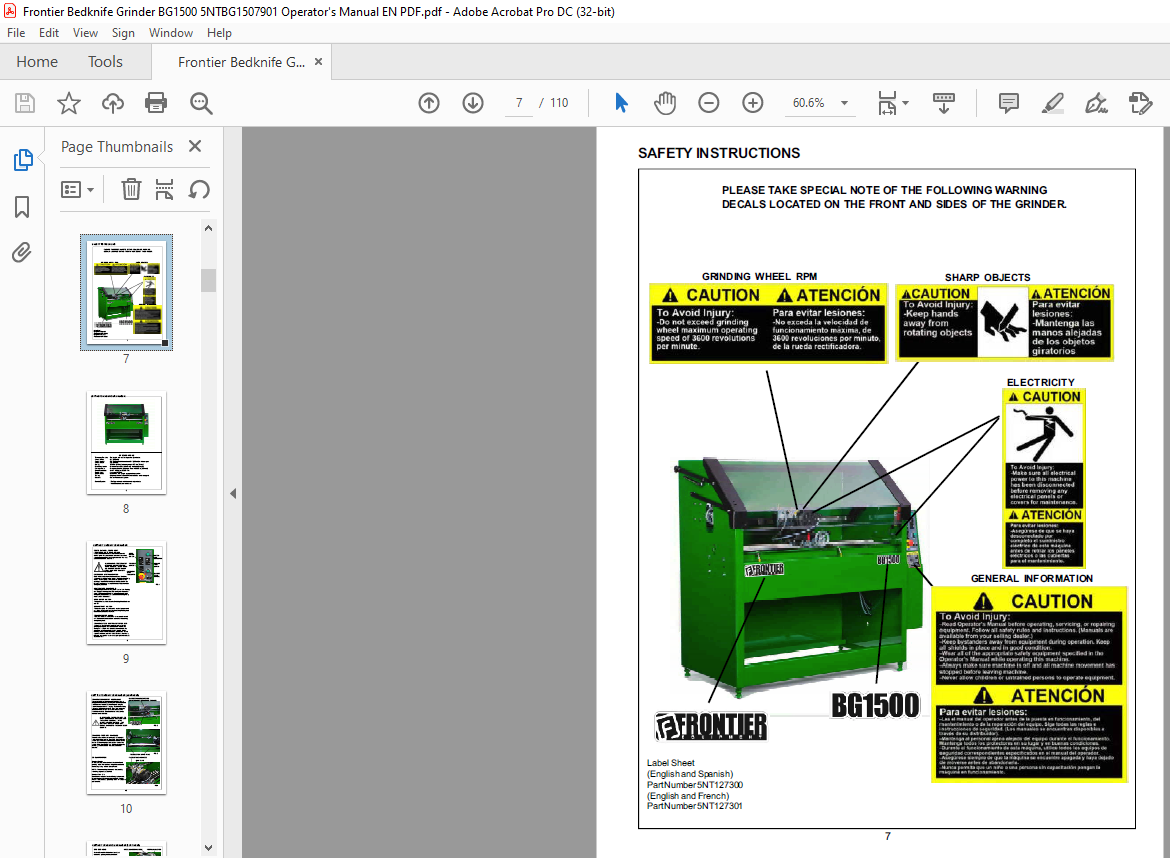Screen dimensions: 1170x858
Task: Open the Bookmarks panel icon
Action: [x=22, y=207]
